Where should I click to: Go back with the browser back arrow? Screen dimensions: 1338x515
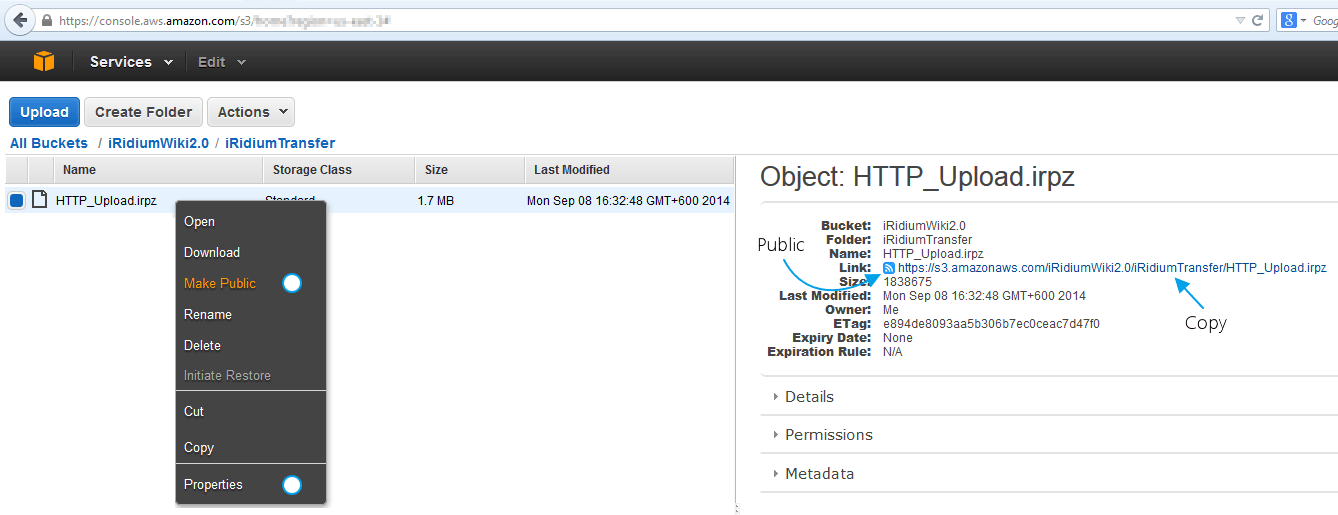[19, 20]
